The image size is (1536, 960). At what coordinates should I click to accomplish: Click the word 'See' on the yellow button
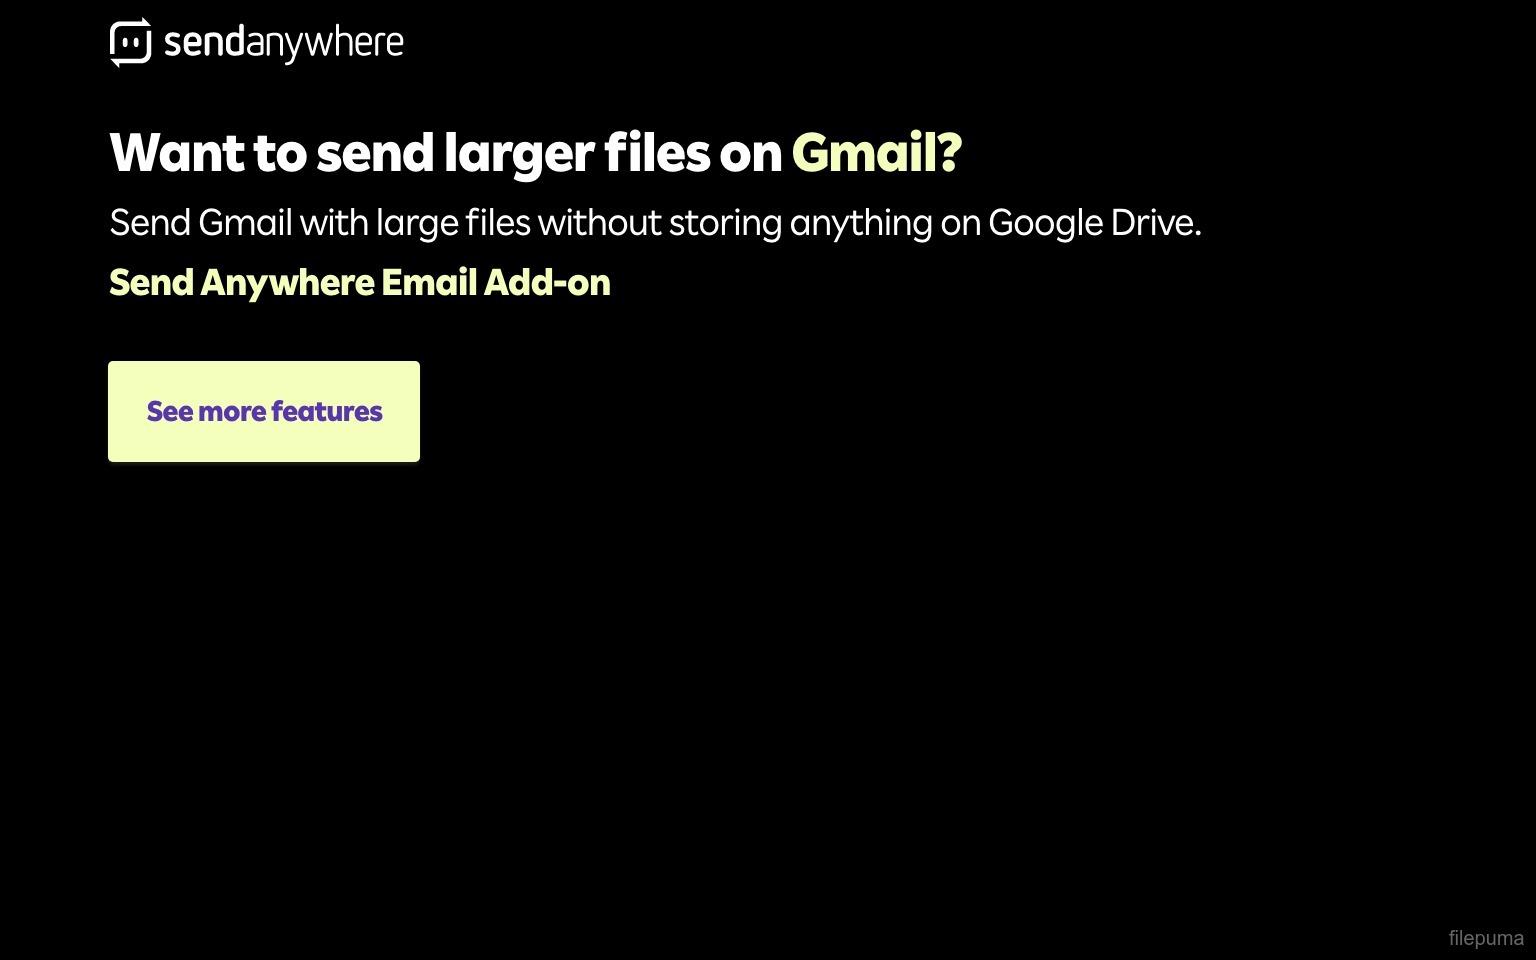[170, 411]
